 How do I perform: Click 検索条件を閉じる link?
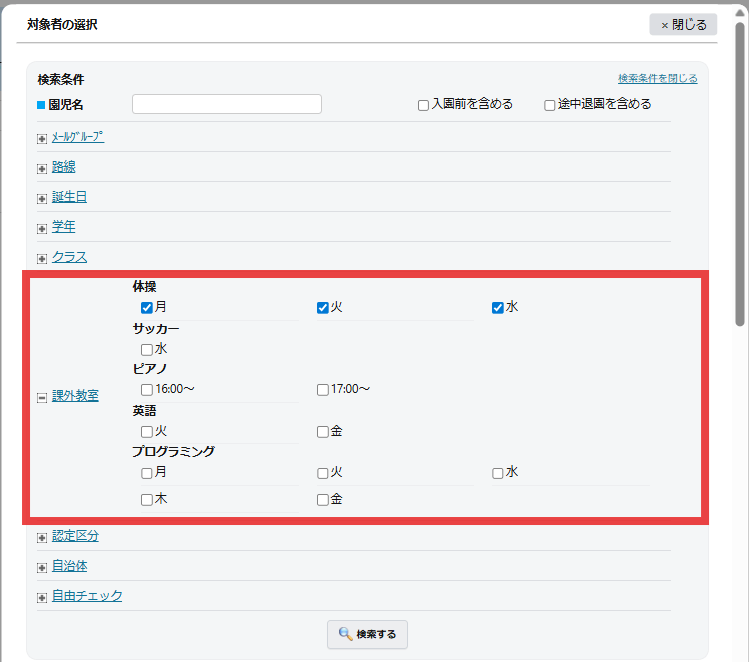coord(658,78)
